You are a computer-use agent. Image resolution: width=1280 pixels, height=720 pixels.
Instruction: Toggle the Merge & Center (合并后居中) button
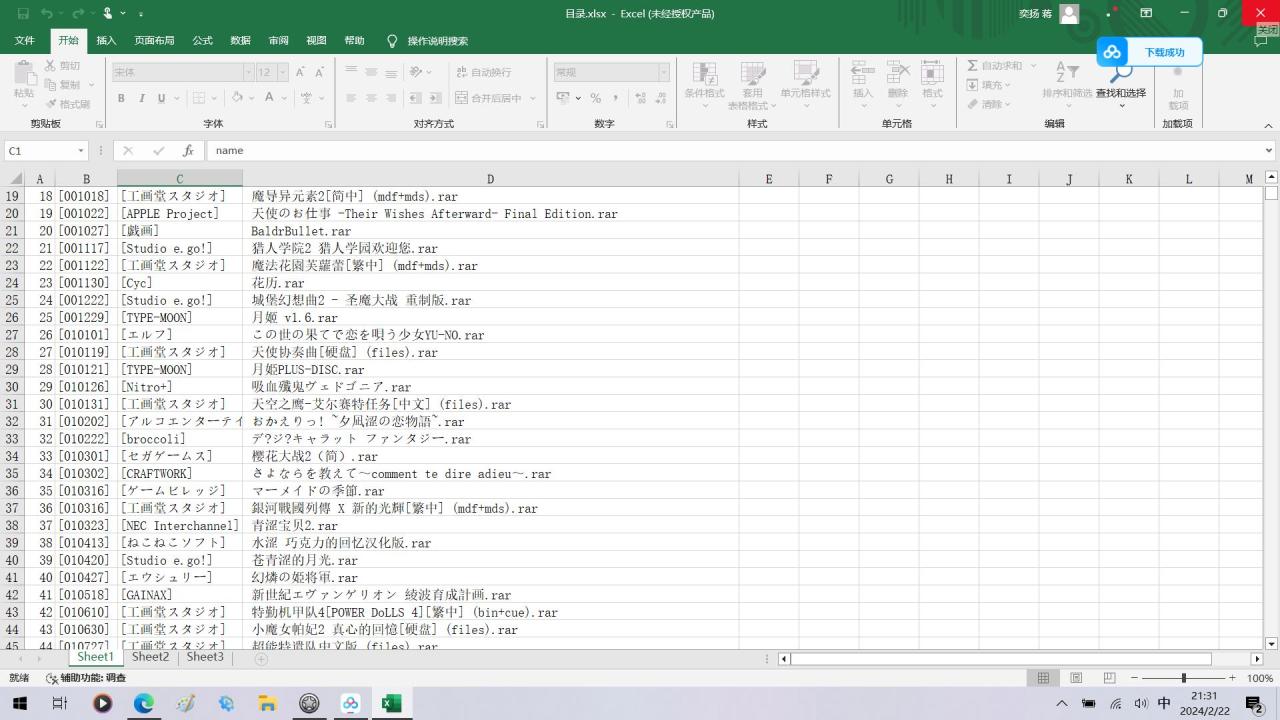489,98
